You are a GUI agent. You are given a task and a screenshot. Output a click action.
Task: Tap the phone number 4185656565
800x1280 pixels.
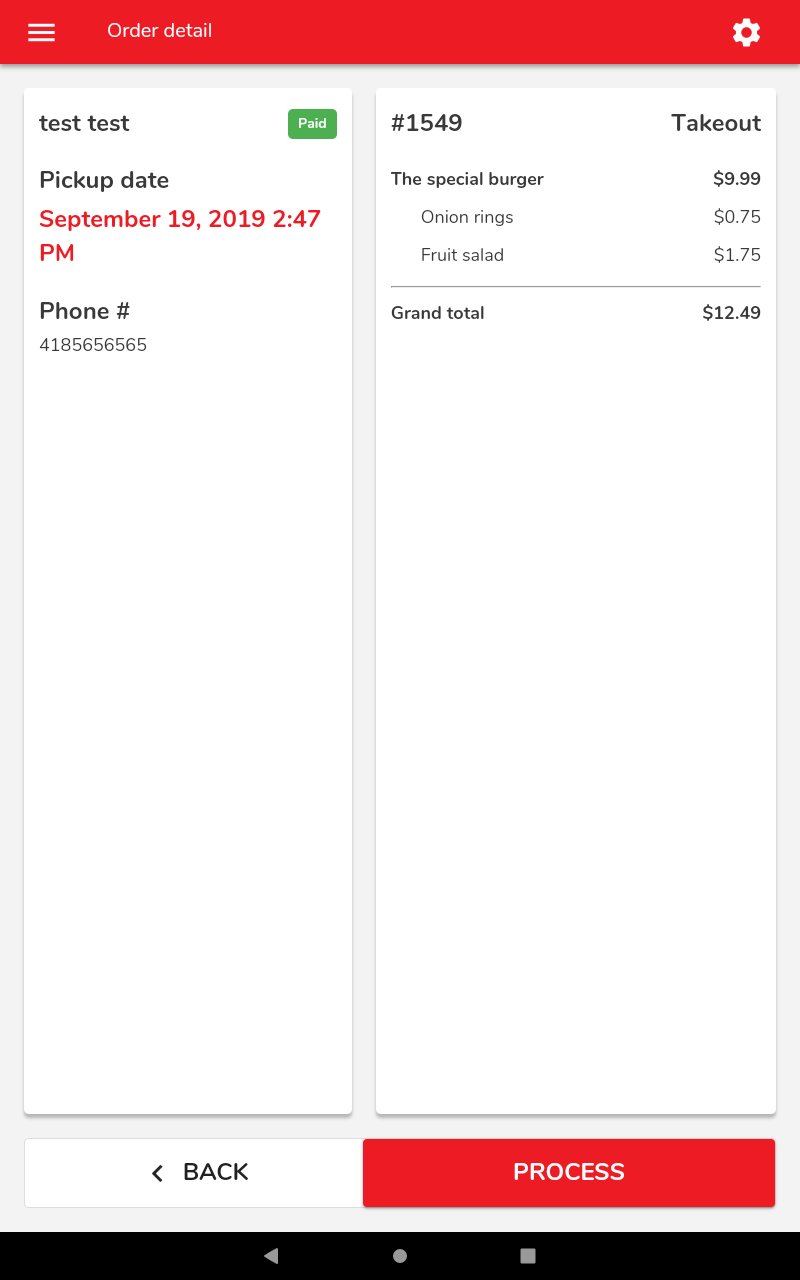tap(93, 345)
